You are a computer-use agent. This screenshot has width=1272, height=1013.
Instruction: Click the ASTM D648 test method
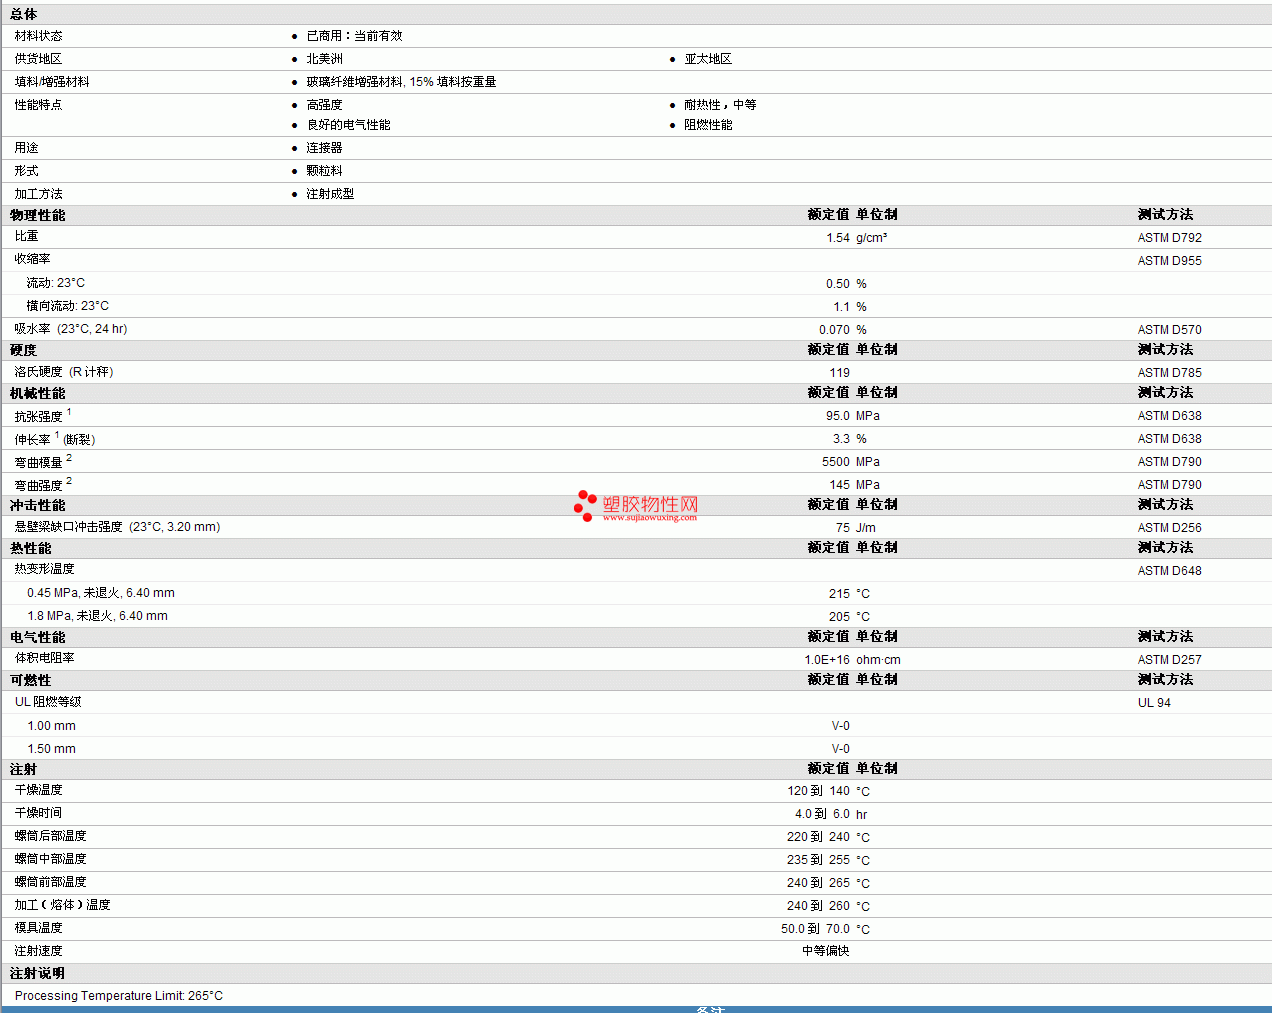(1170, 571)
